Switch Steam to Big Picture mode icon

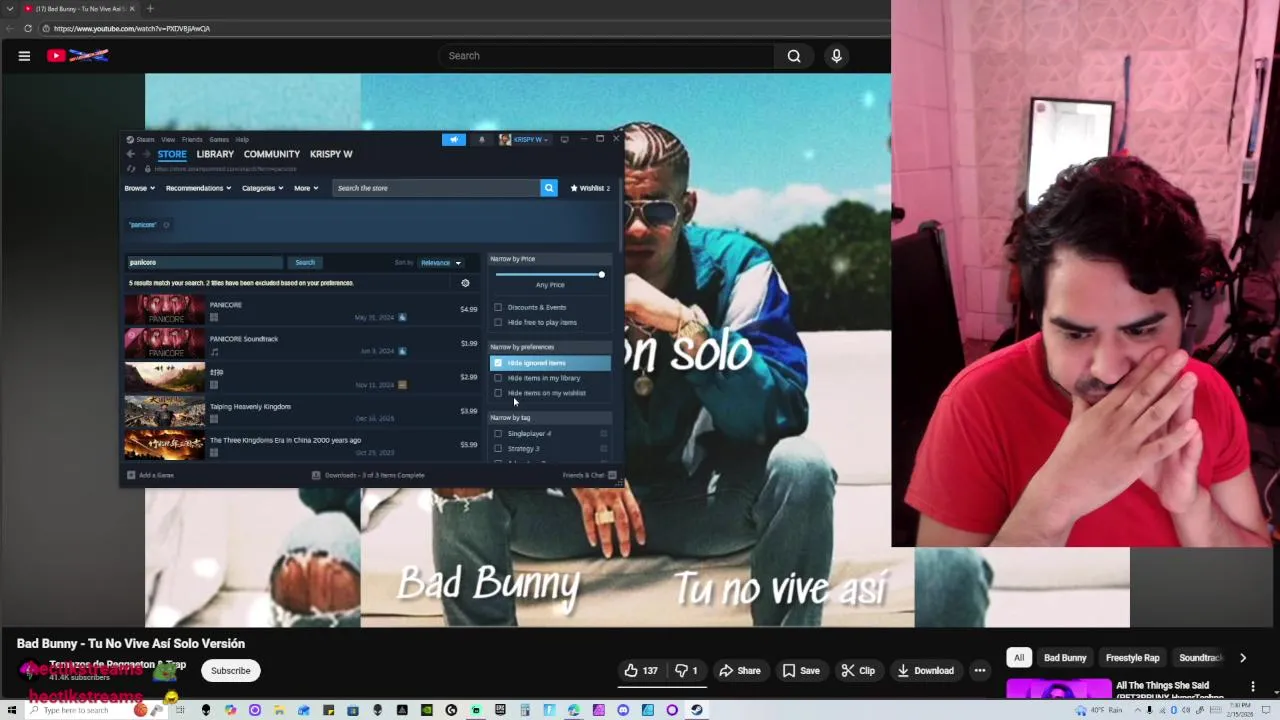click(x=564, y=139)
